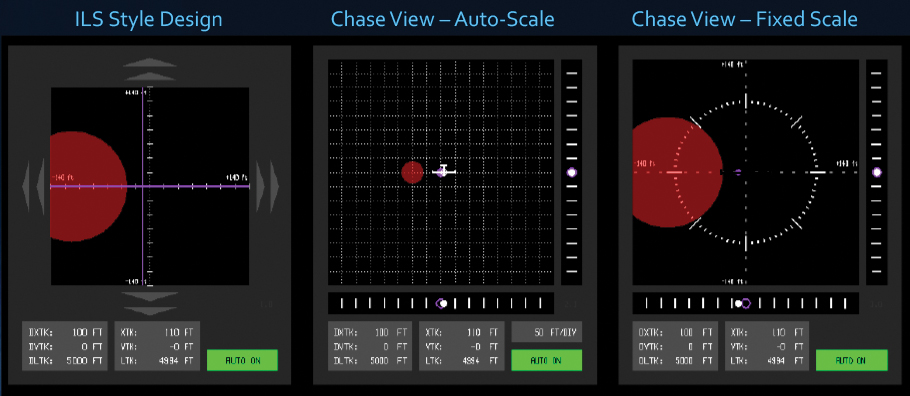Viewport: 910px width, 396px height.
Task: Click VTK -0 FT in the Fixed Scale panel
Action: [x=767, y=347]
